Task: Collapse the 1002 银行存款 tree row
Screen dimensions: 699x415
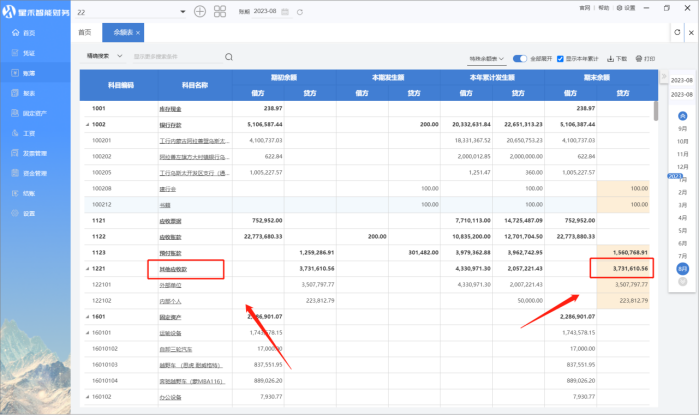Action: (x=87, y=124)
